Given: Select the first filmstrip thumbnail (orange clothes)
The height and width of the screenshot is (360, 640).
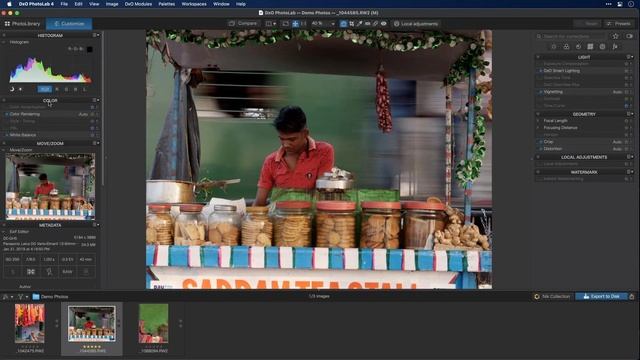Looking at the screenshot, I should [x=30, y=323].
